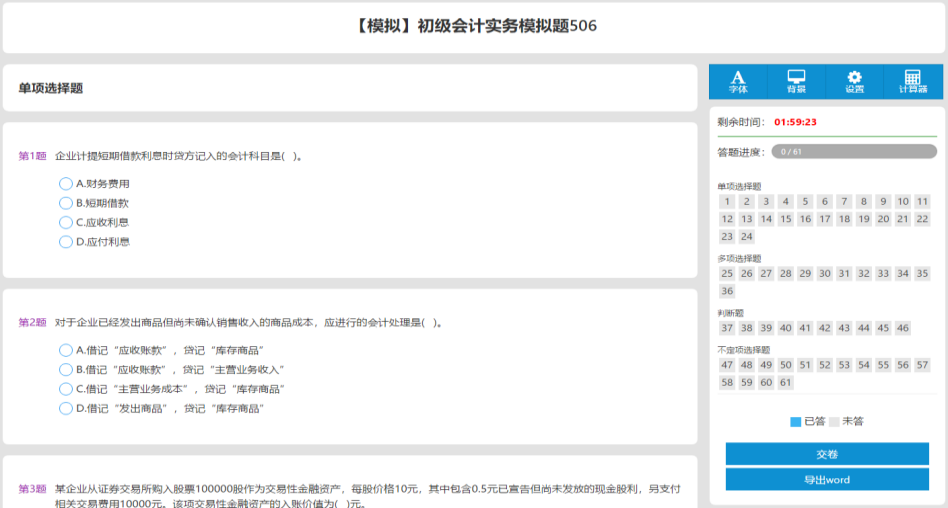
Task: Click the blue 已答 legend swatch
Action: point(796,422)
